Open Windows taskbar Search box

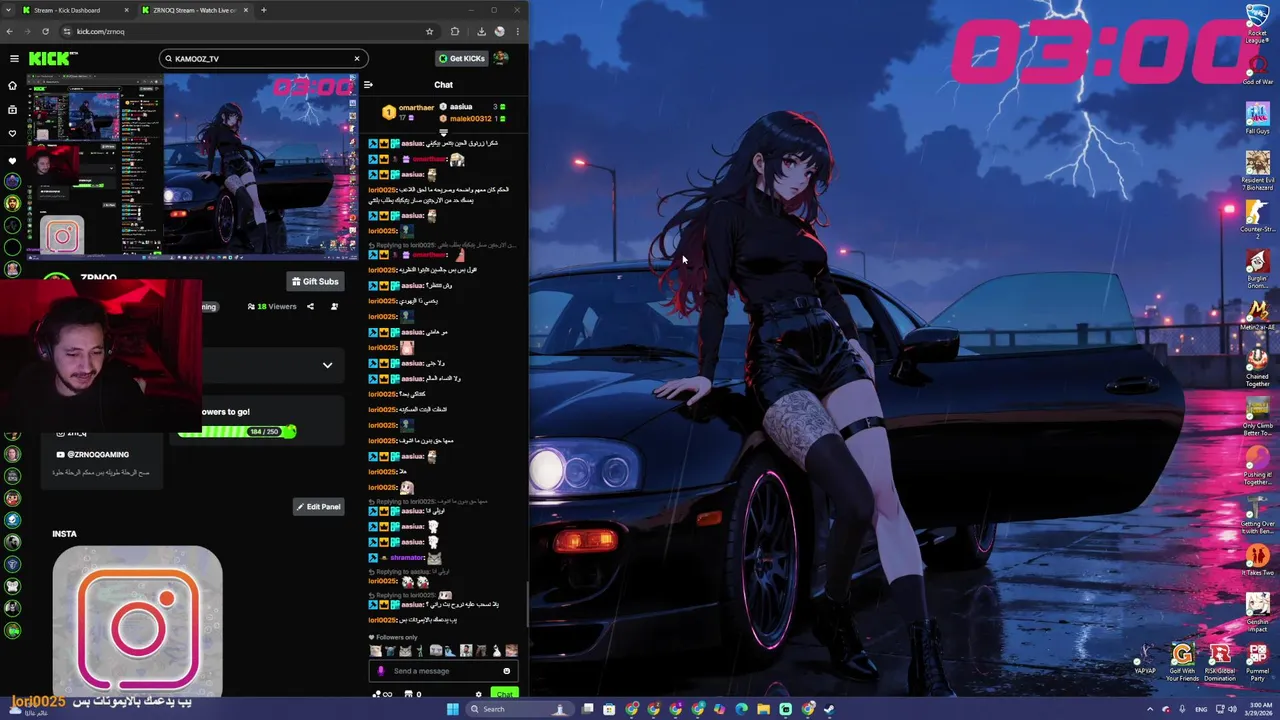point(521,709)
